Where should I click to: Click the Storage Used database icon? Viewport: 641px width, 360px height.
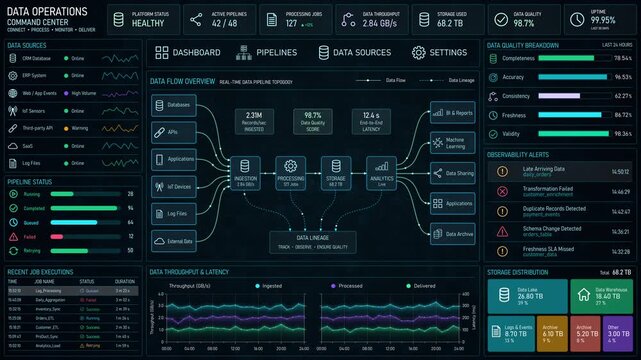click(424, 20)
